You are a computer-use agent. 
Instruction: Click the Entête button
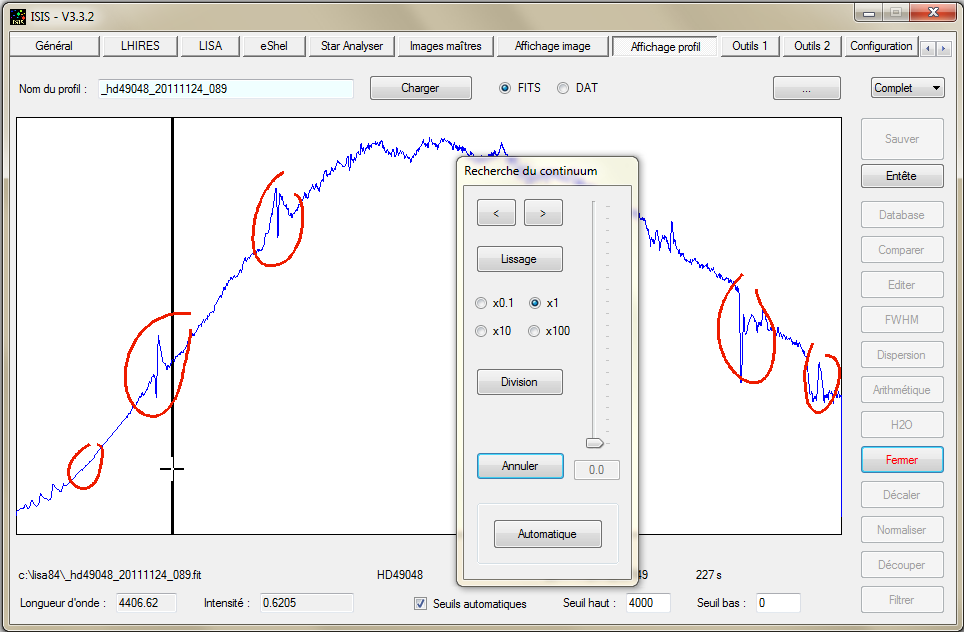click(x=901, y=176)
